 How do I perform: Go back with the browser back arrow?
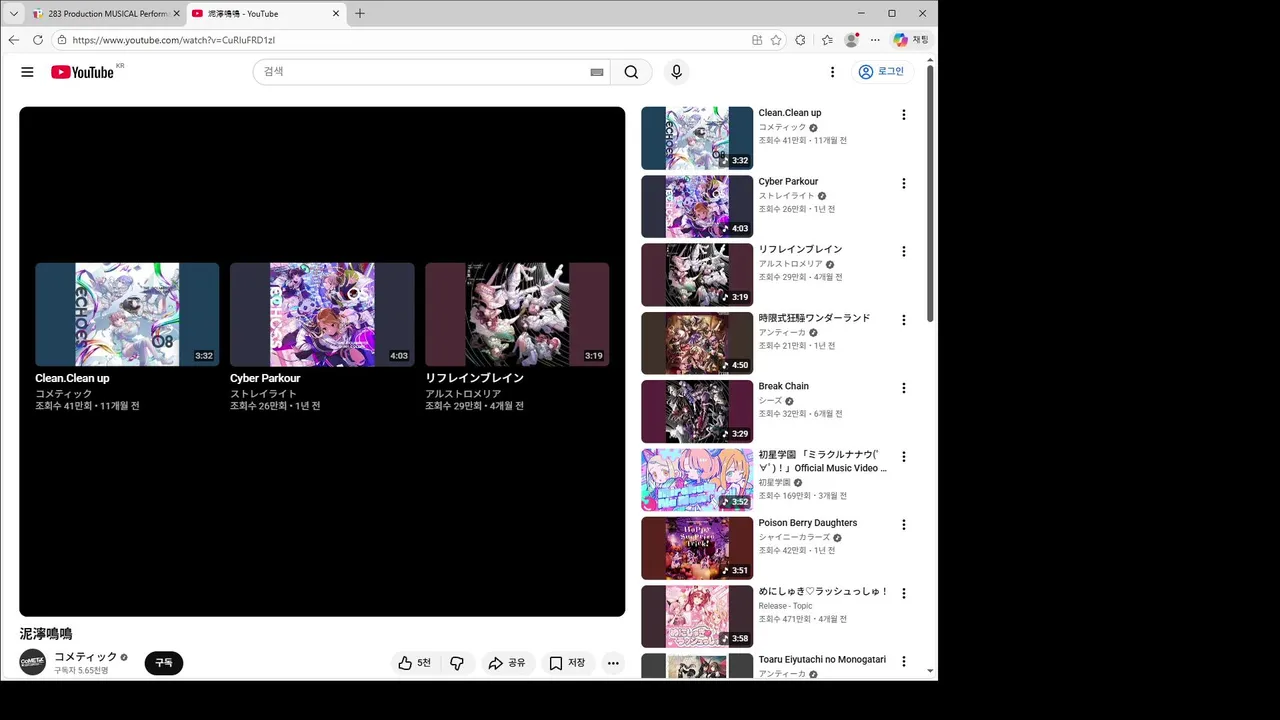[x=14, y=40]
